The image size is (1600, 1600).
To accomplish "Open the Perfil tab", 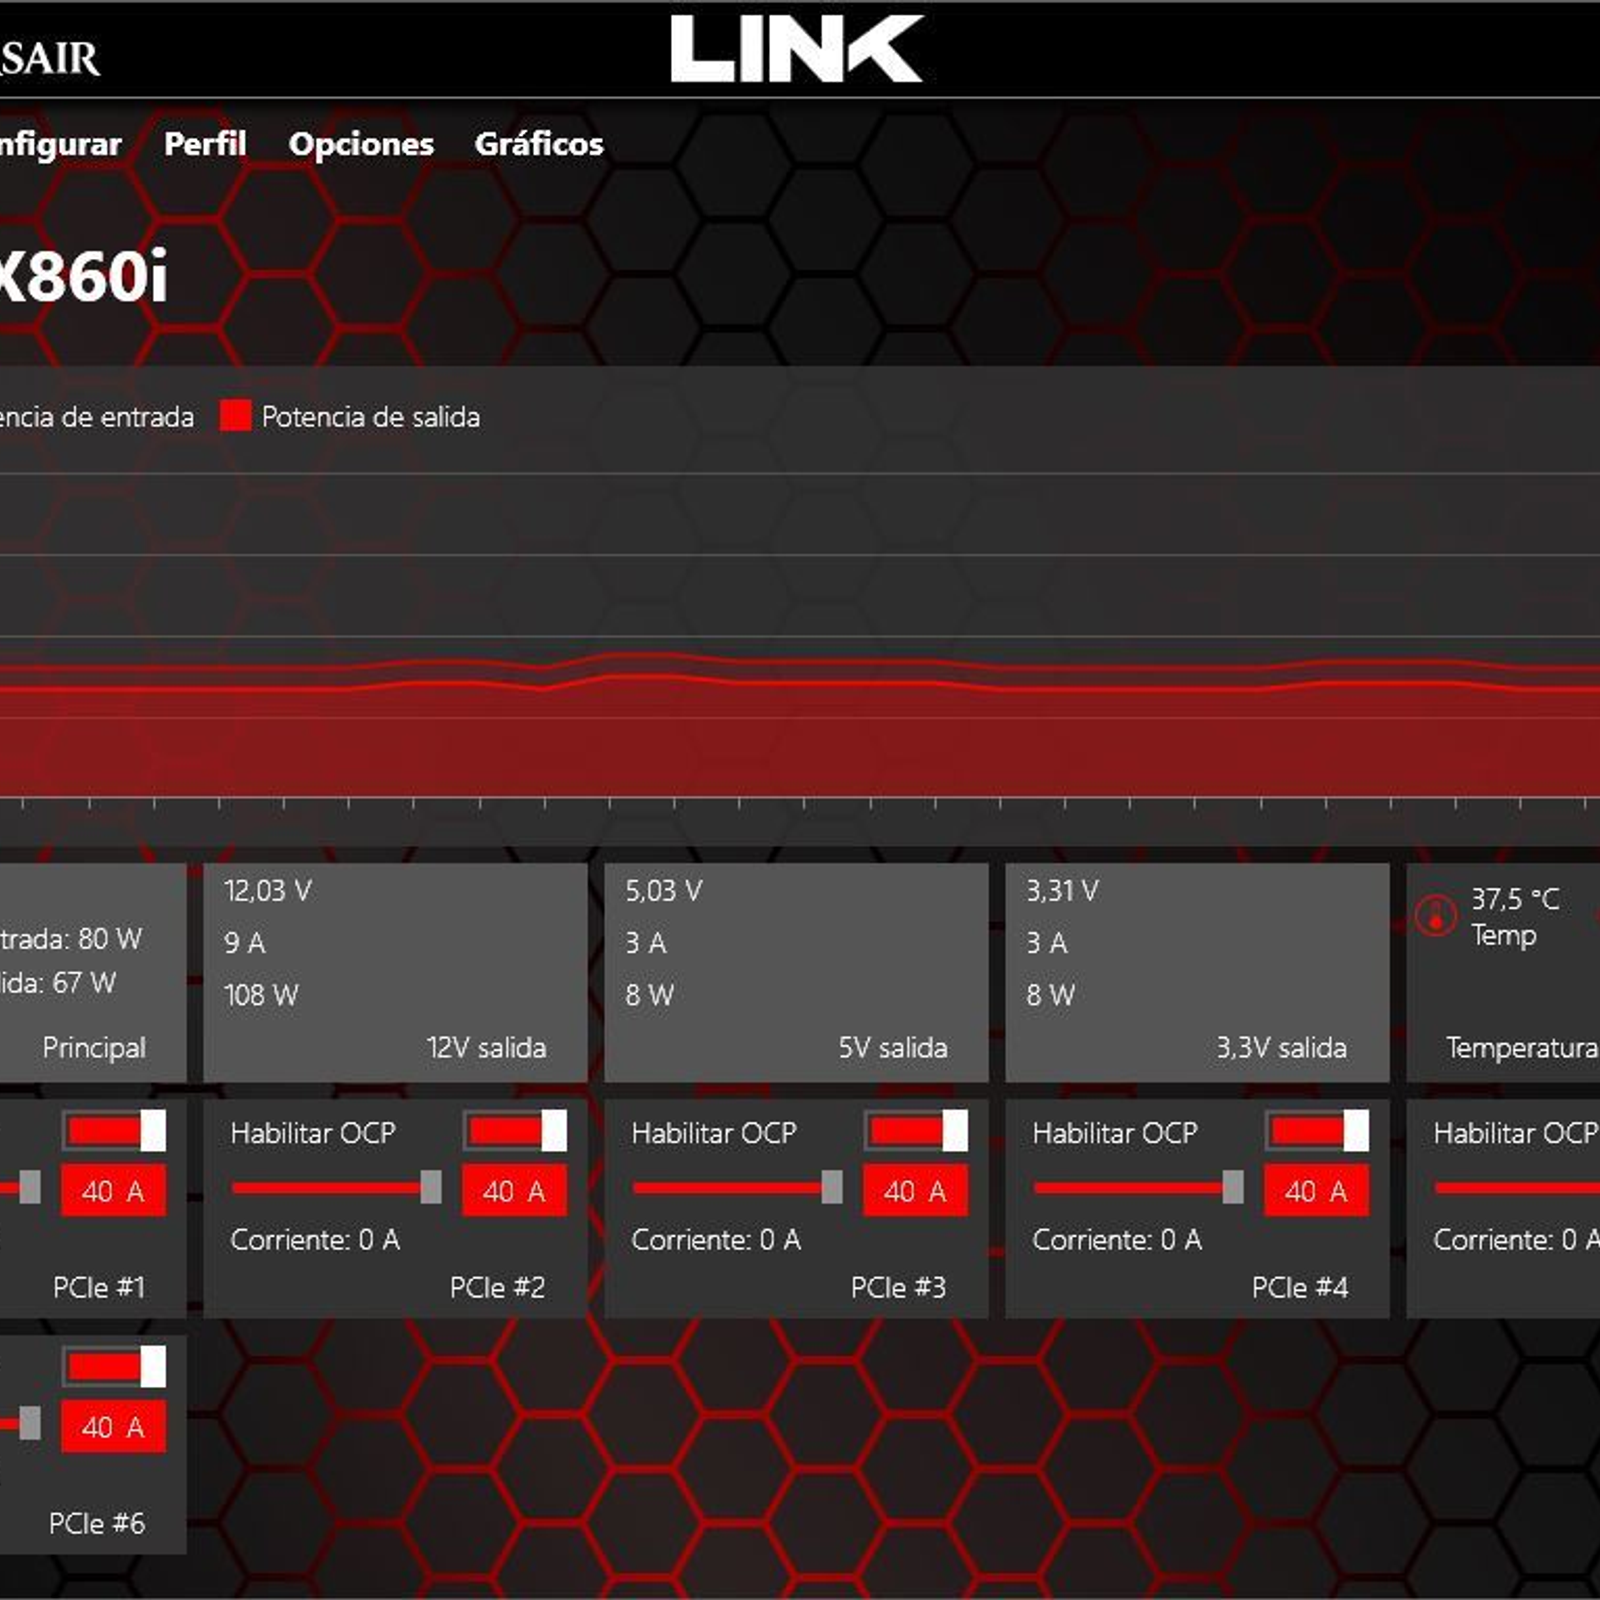I will point(205,144).
